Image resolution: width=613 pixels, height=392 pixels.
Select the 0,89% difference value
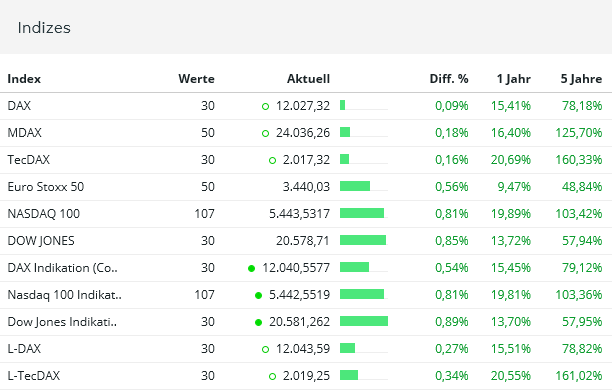point(452,322)
